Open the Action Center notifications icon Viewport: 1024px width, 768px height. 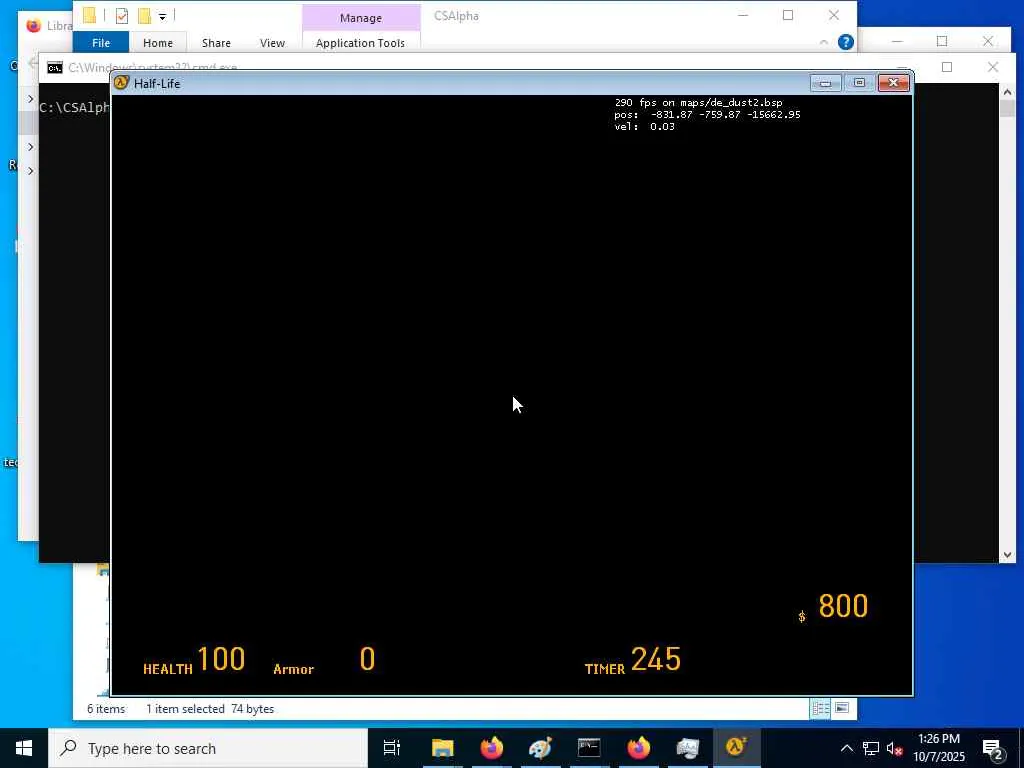point(993,749)
